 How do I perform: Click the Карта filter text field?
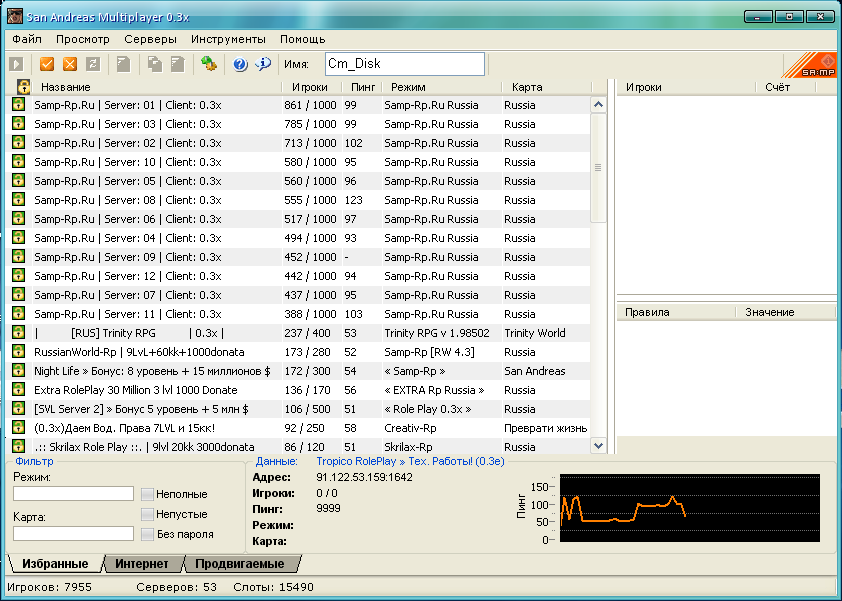coord(73,533)
